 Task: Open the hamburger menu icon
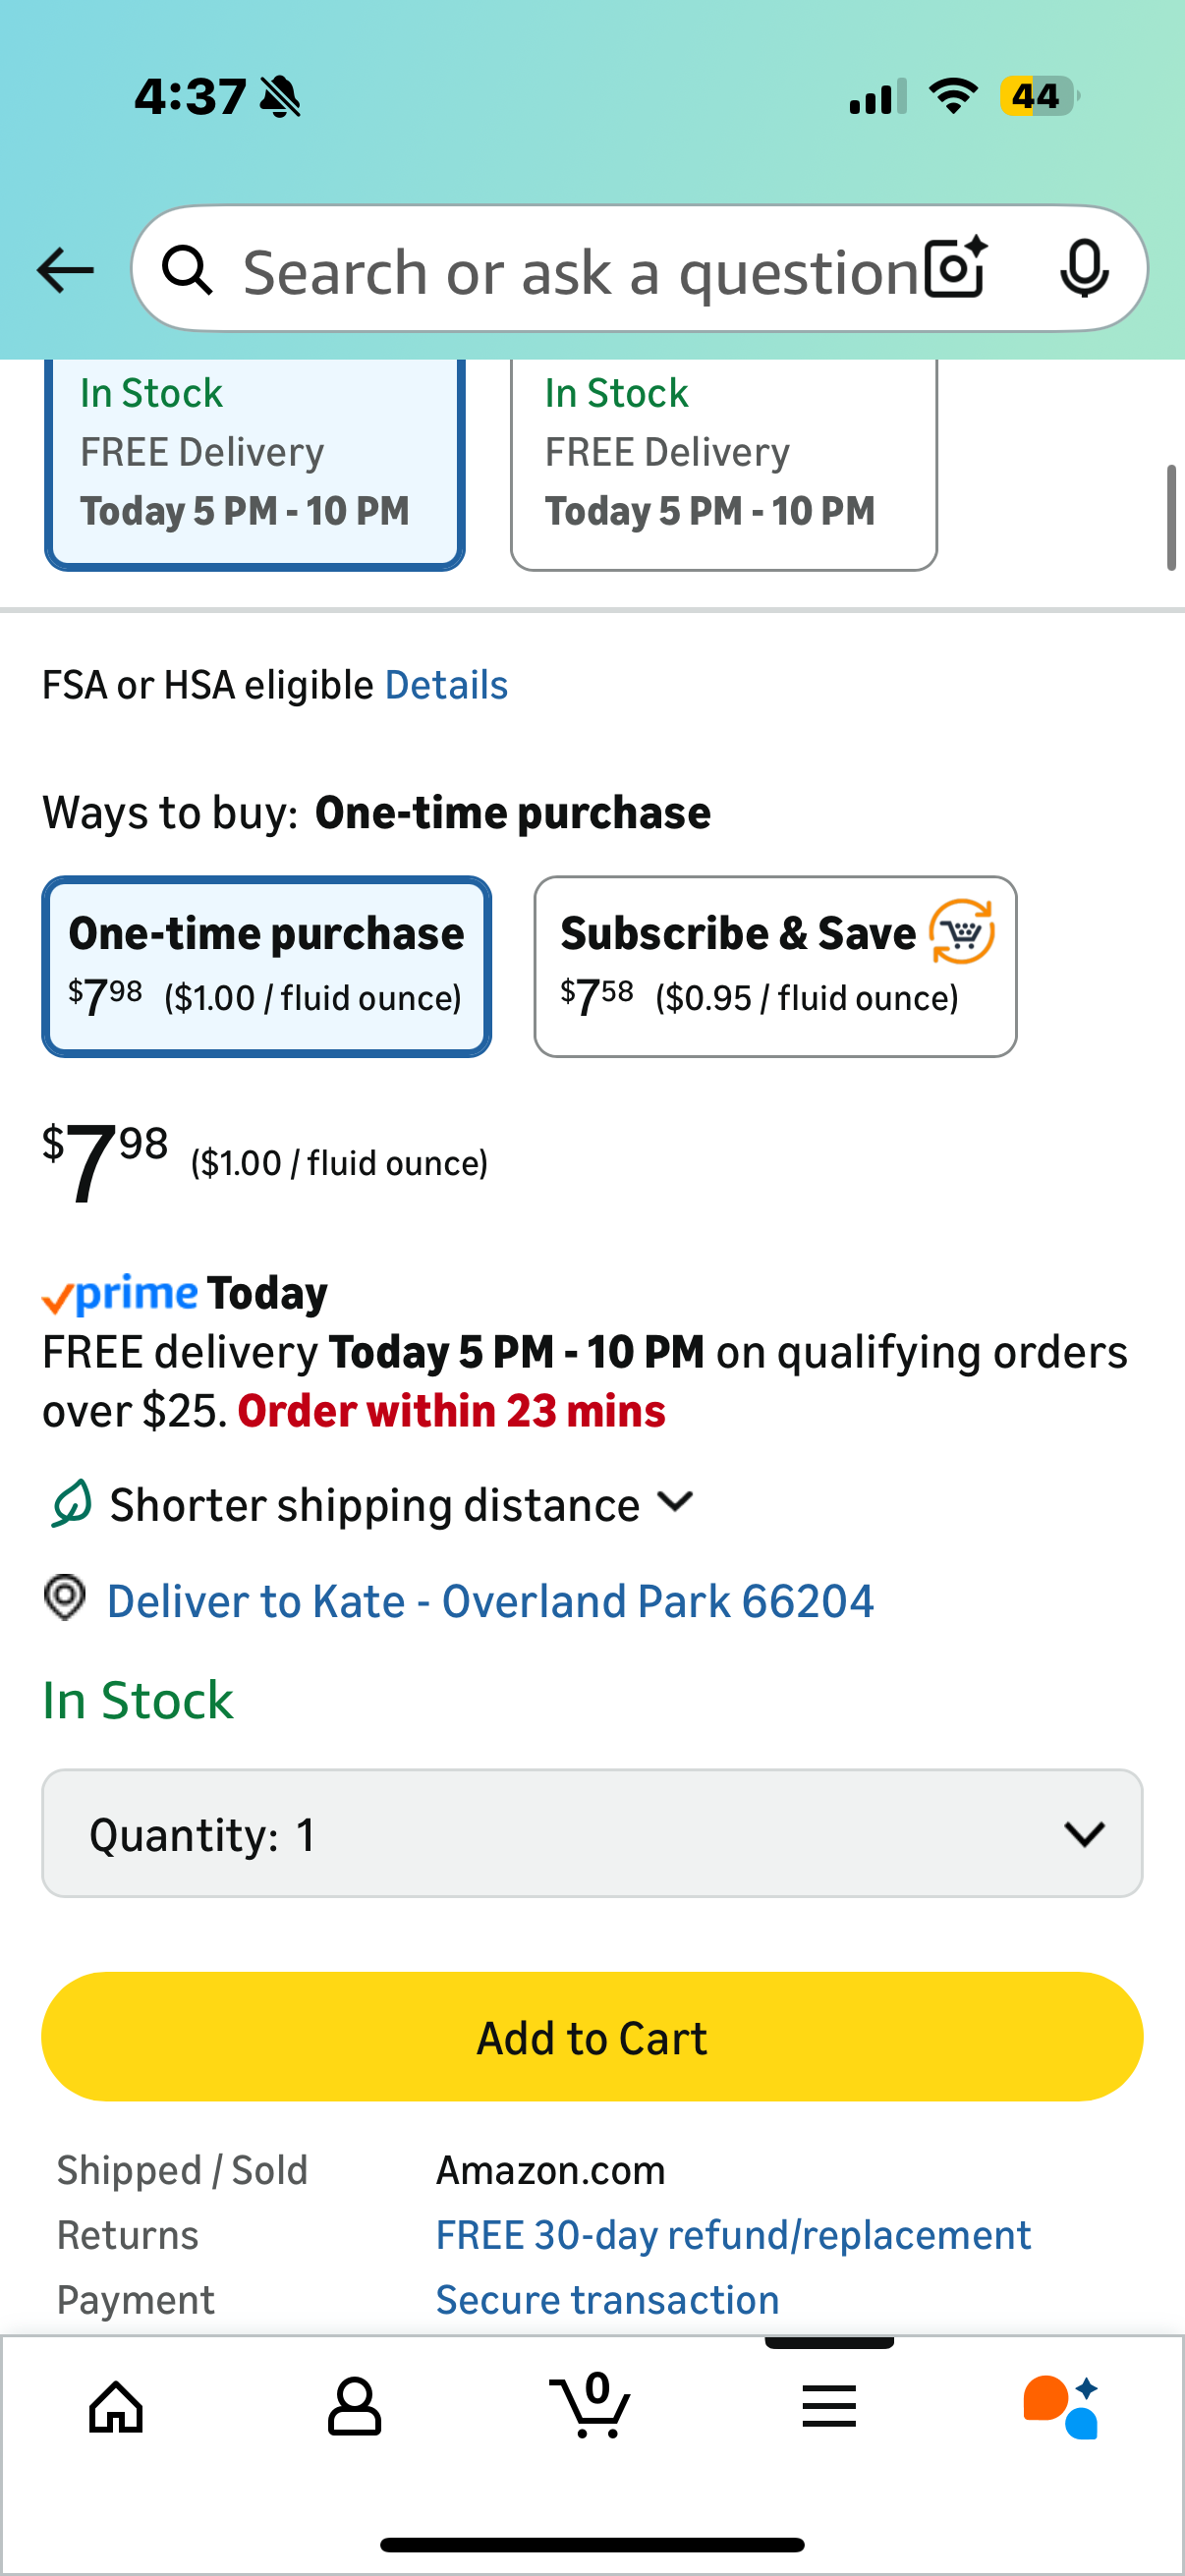829,2405
